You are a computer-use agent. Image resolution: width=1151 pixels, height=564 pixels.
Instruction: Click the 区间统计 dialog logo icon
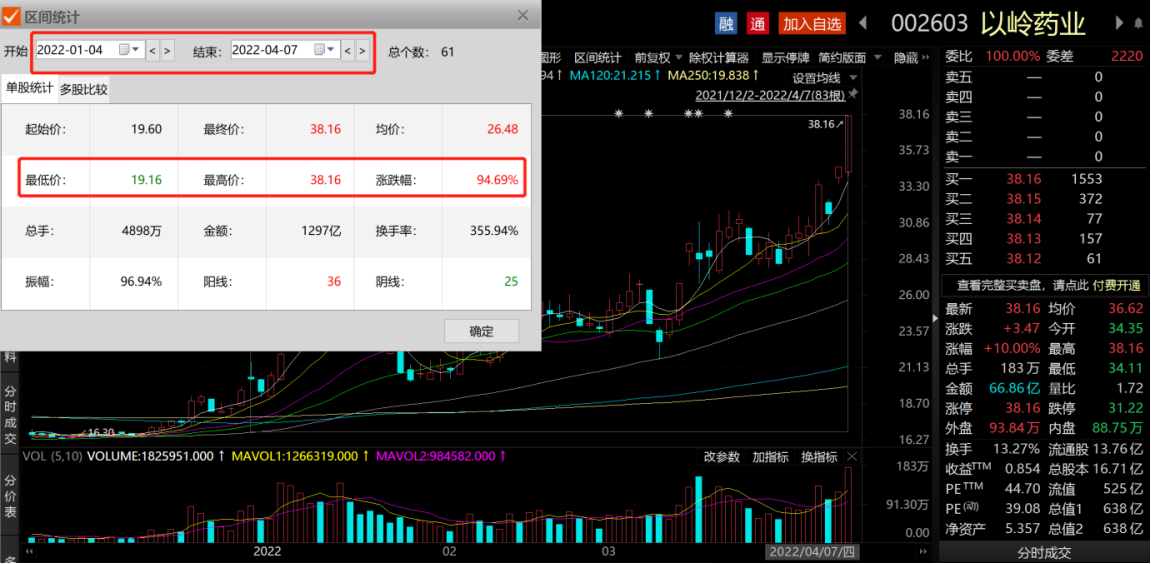pos(11,15)
